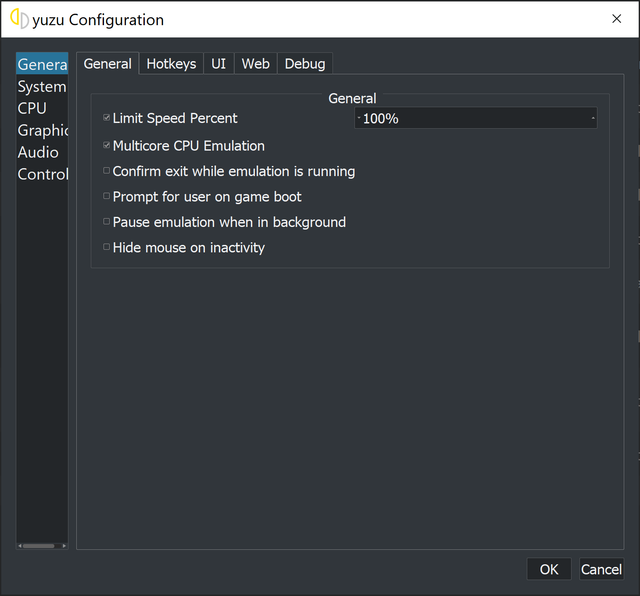Open Controls settings in sidebar

pos(42,175)
